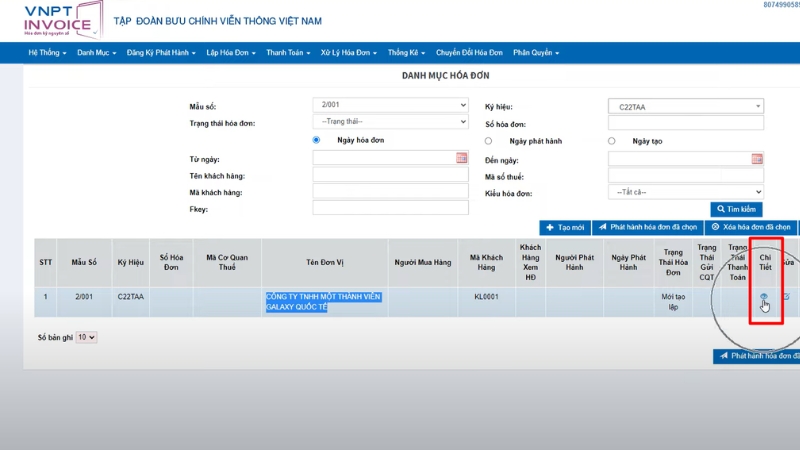
Task: Open the Hệ Thống menu
Action: [x=47, y=52]
